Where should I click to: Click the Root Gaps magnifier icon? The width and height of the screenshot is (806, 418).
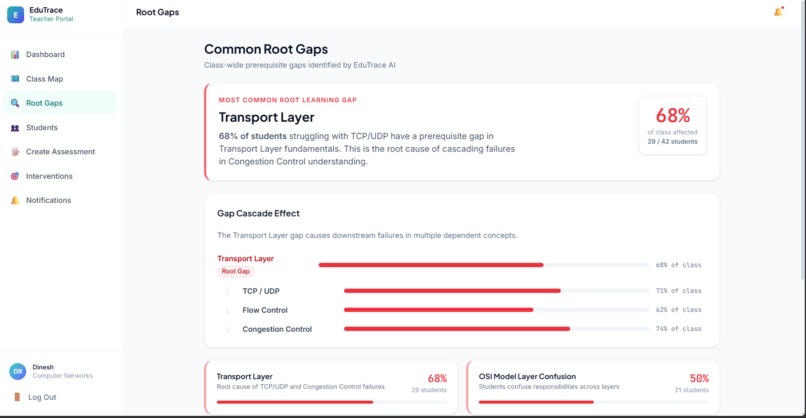click(x=15, y=103)
